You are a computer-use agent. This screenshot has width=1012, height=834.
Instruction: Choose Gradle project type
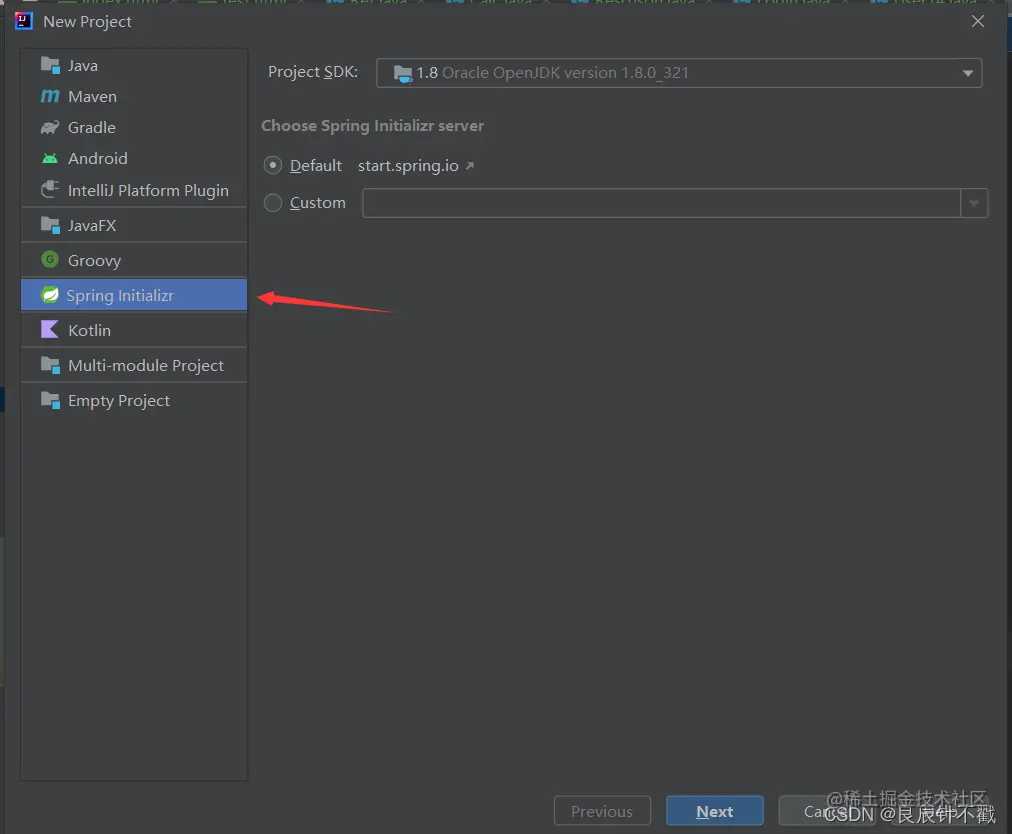tap(134, 127)
